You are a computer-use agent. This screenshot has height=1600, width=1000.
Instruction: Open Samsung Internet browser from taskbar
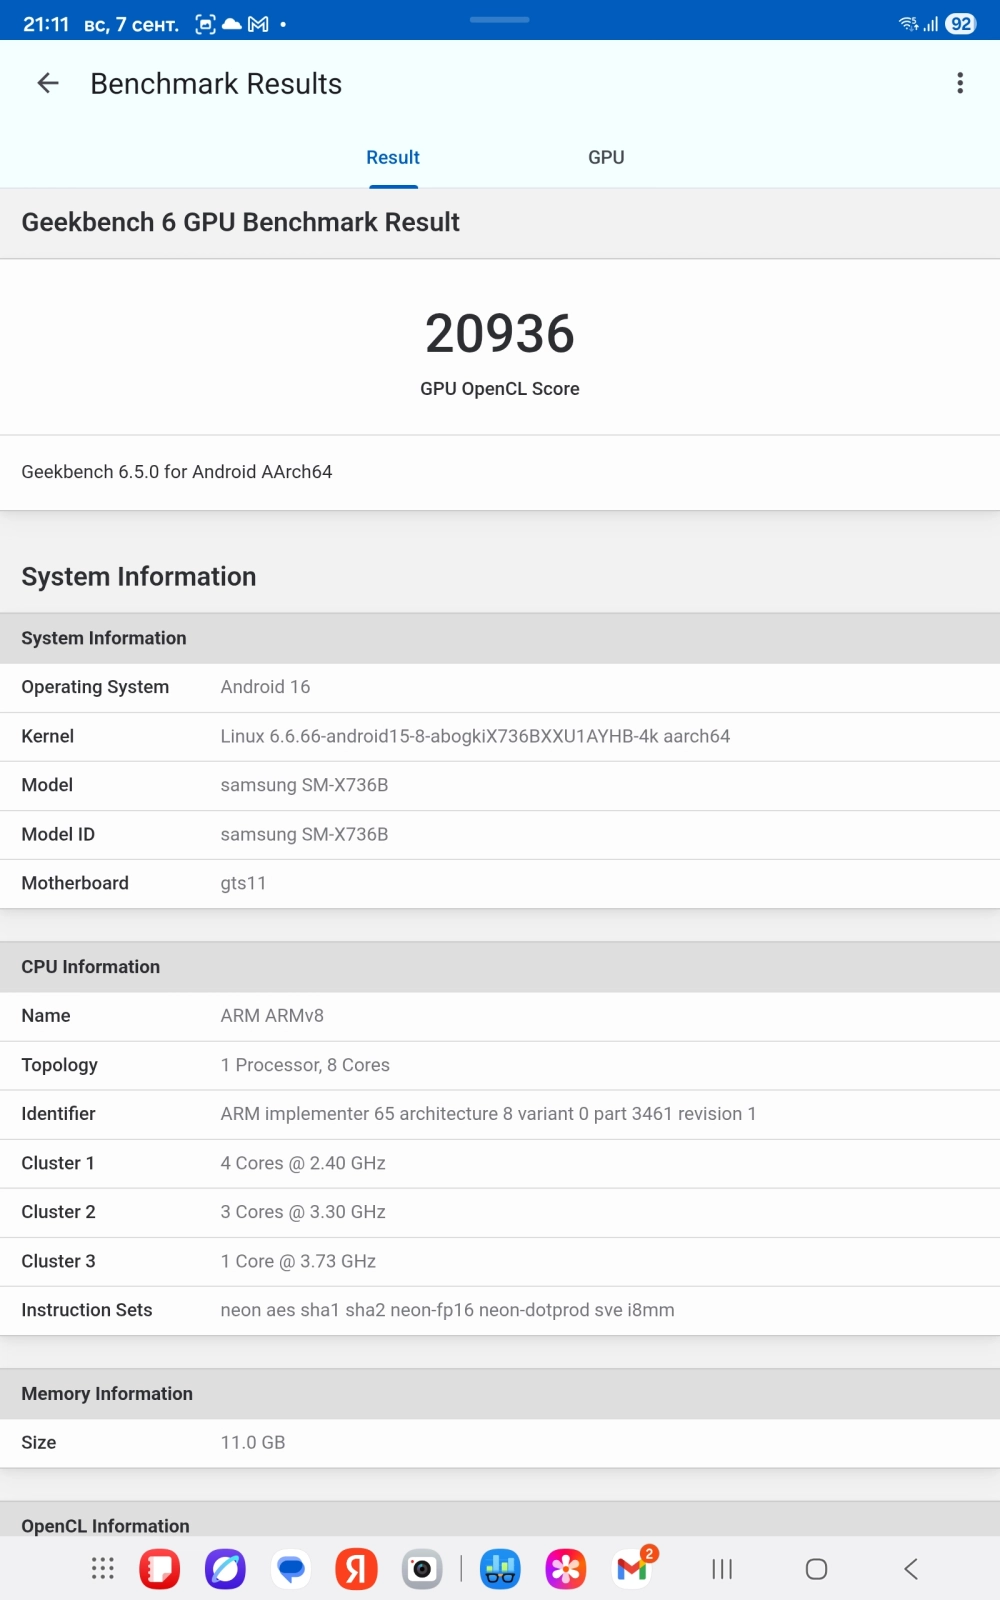225,1569
